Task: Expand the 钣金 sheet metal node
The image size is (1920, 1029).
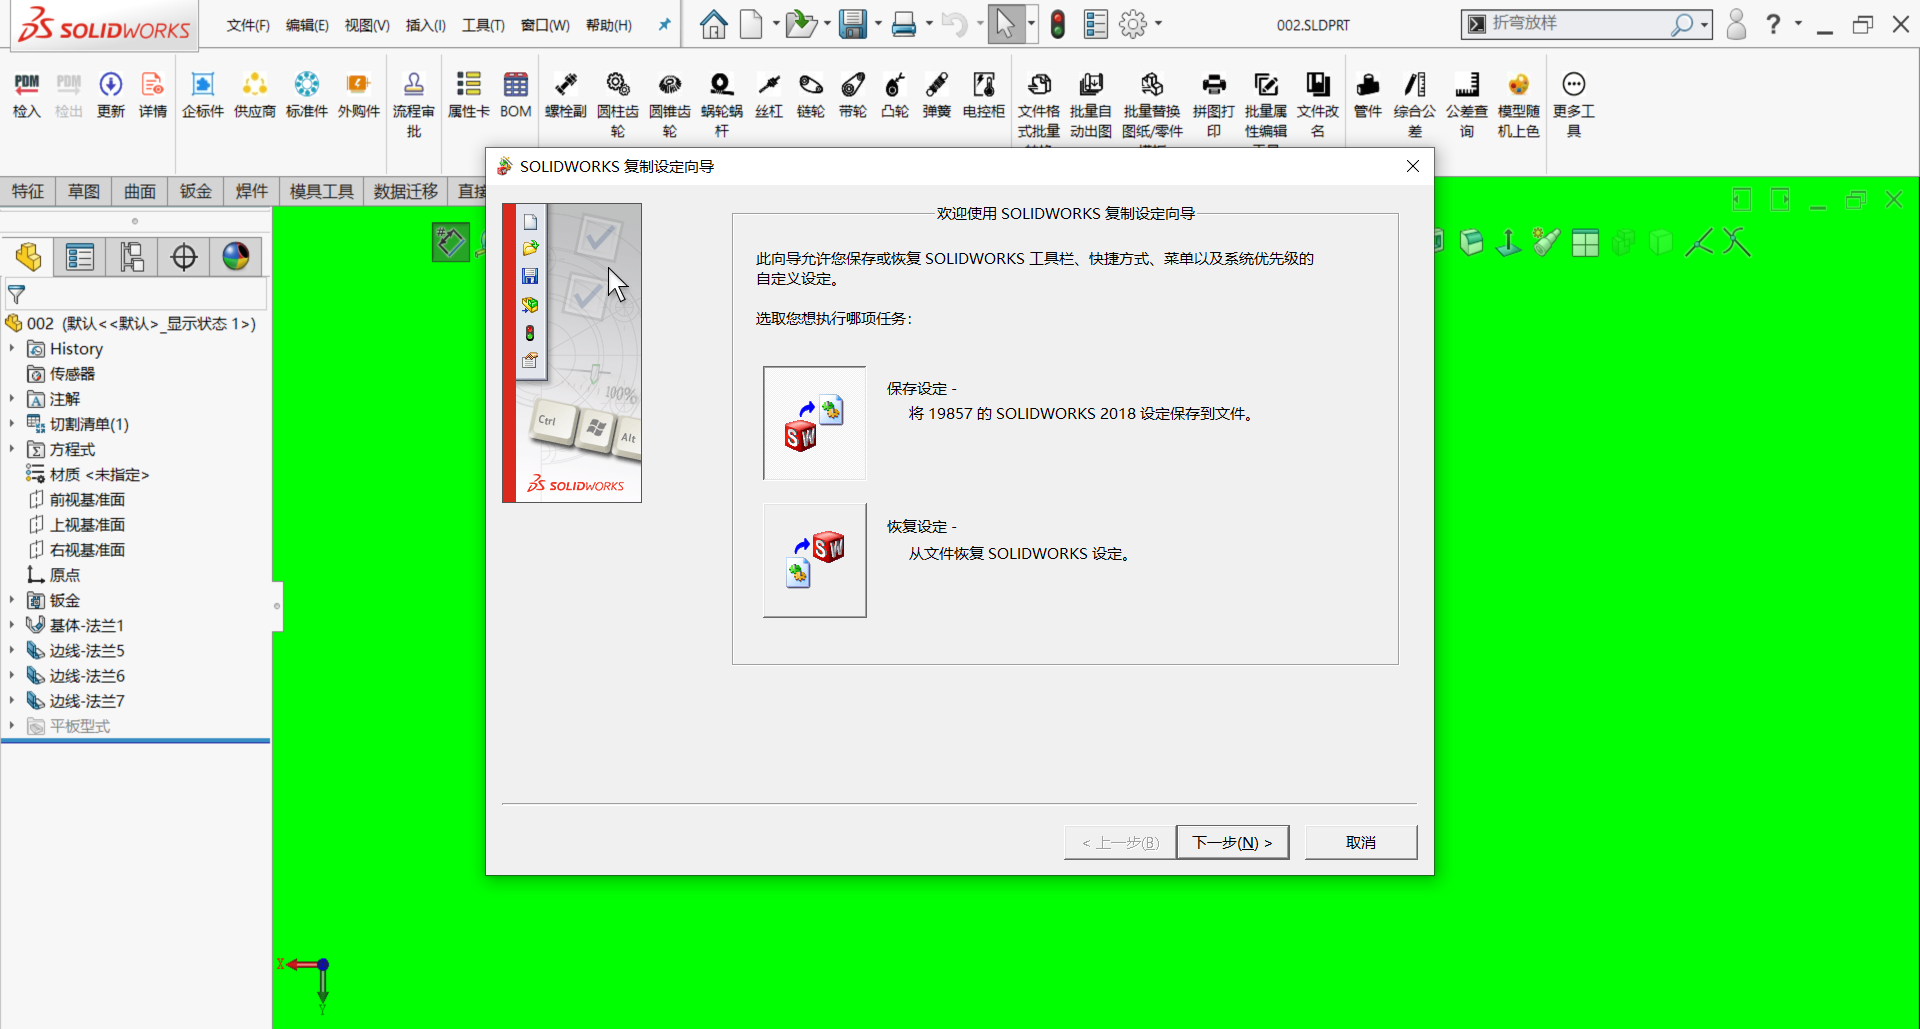Action: [12, 600]
